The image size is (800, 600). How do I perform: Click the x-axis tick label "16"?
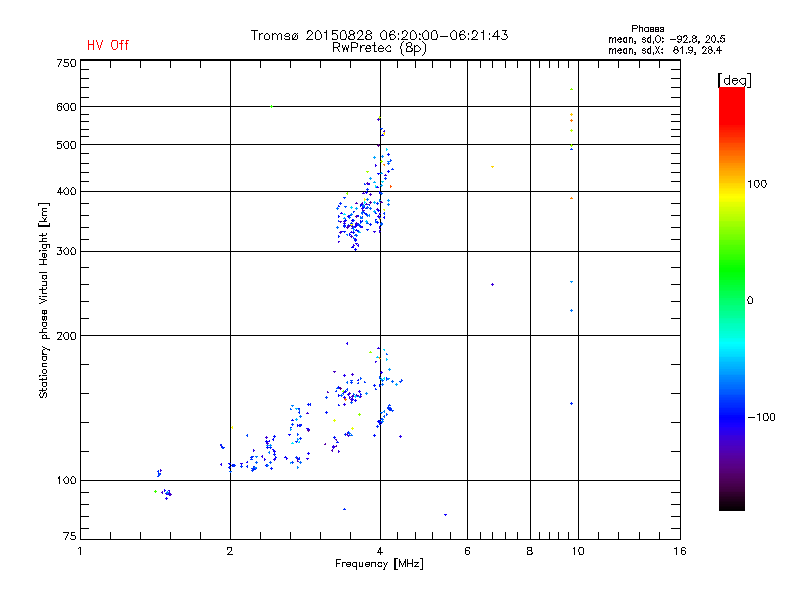pos(680,551)
